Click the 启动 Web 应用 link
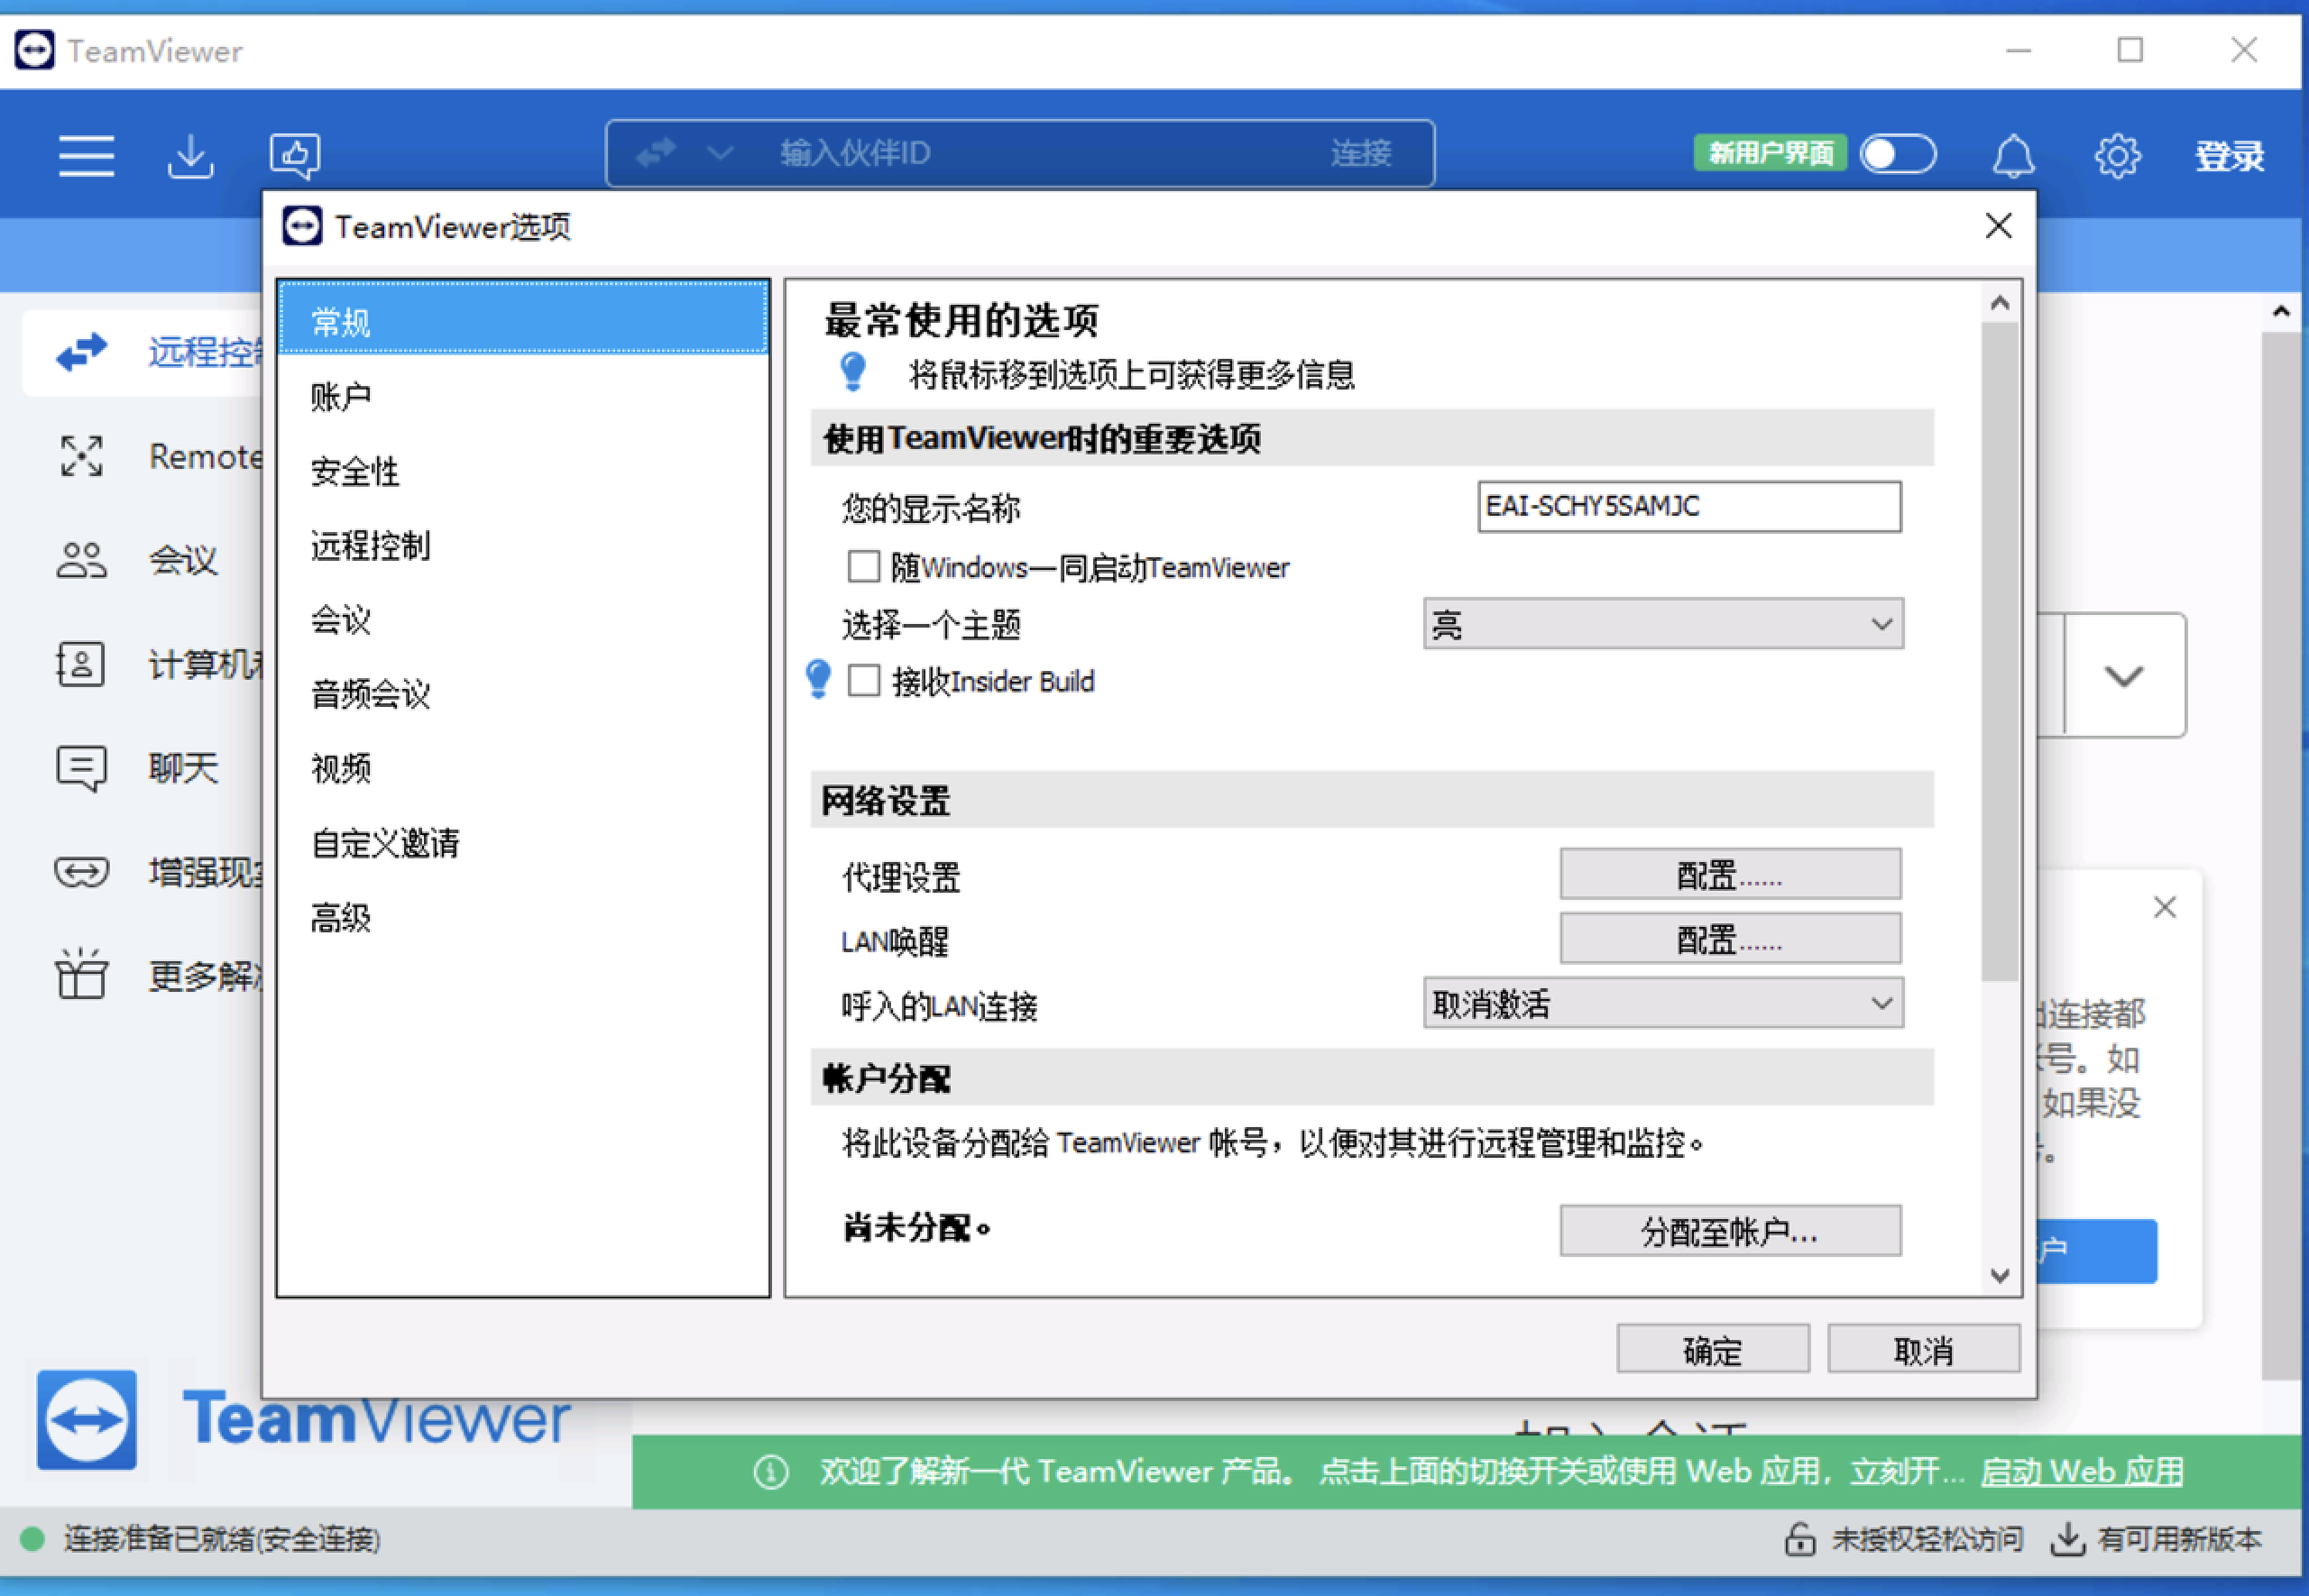This screenshot has width=2309, height=1596. pos(2082,1471)
